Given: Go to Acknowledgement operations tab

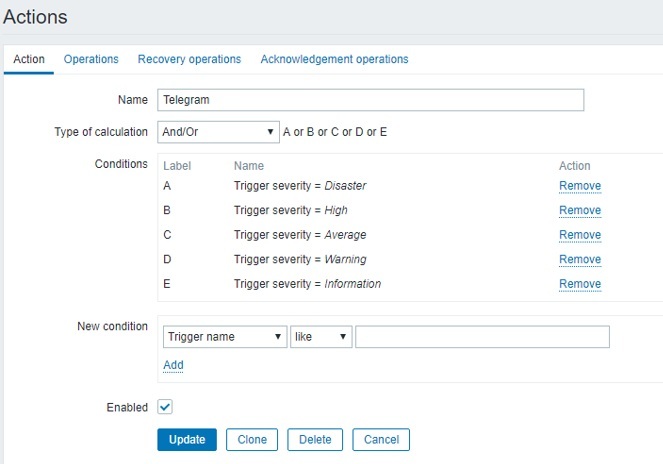Looking at the screenshot, I should (x=334, y=59).
